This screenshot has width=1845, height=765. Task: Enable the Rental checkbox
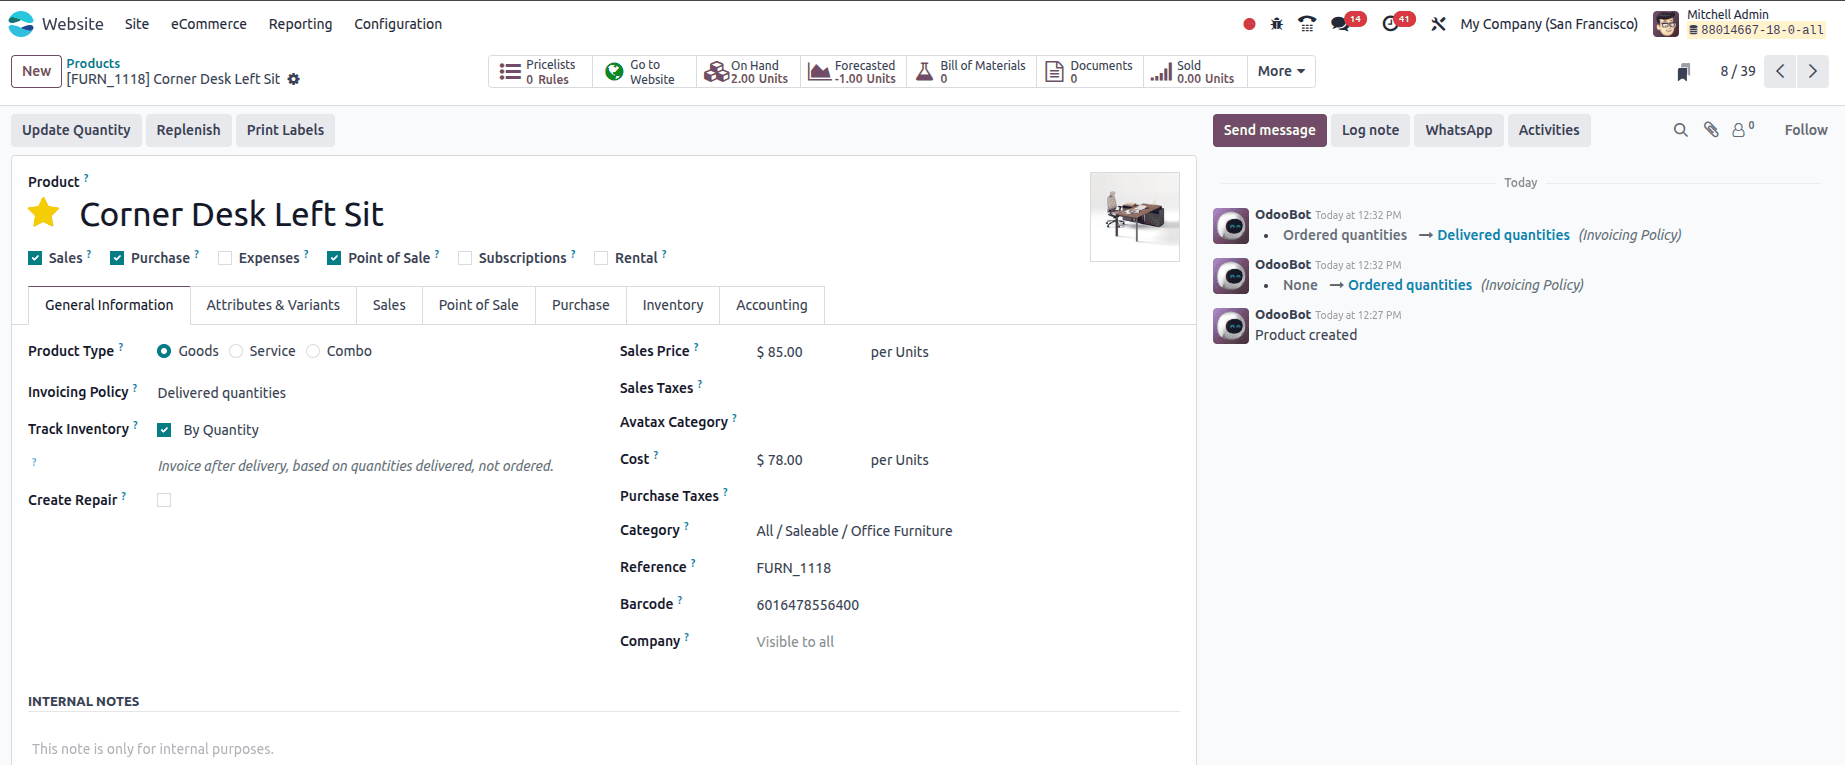(x=601, y=258)
